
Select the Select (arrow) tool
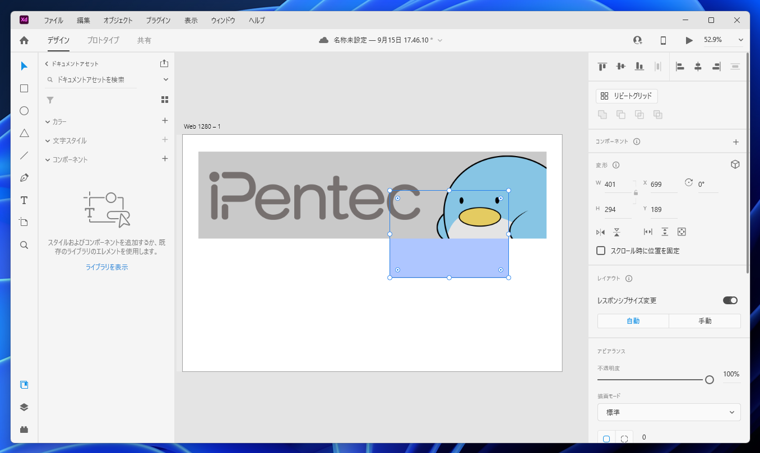tap(24, 66)
